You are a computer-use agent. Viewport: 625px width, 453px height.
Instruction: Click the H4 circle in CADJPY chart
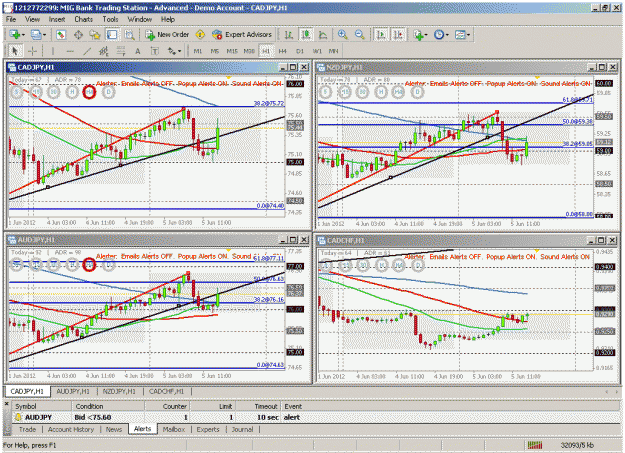(x=90, y=93)
